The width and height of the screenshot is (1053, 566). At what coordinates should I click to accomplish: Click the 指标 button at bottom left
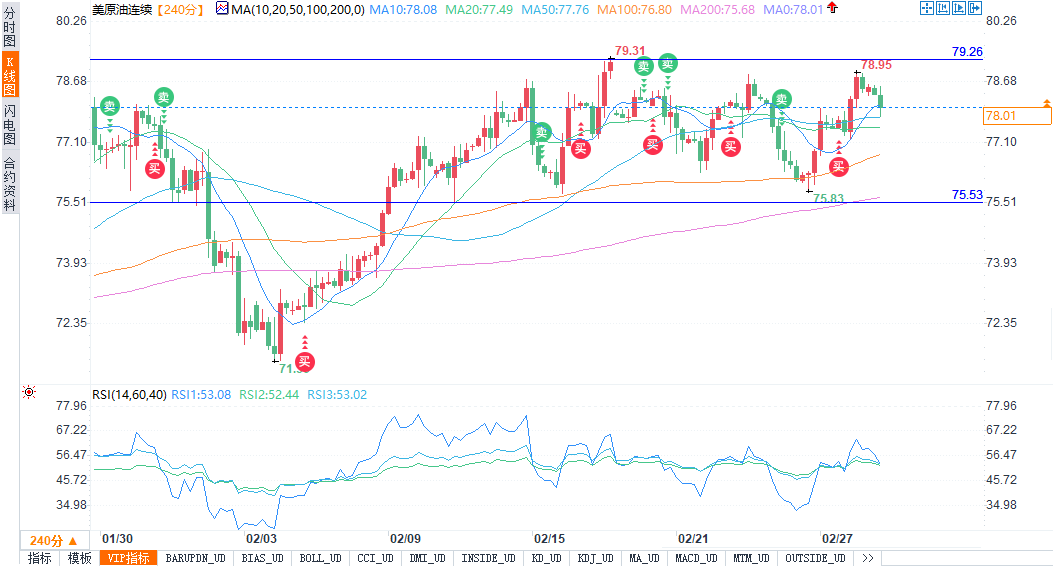[x=39, y=558]
